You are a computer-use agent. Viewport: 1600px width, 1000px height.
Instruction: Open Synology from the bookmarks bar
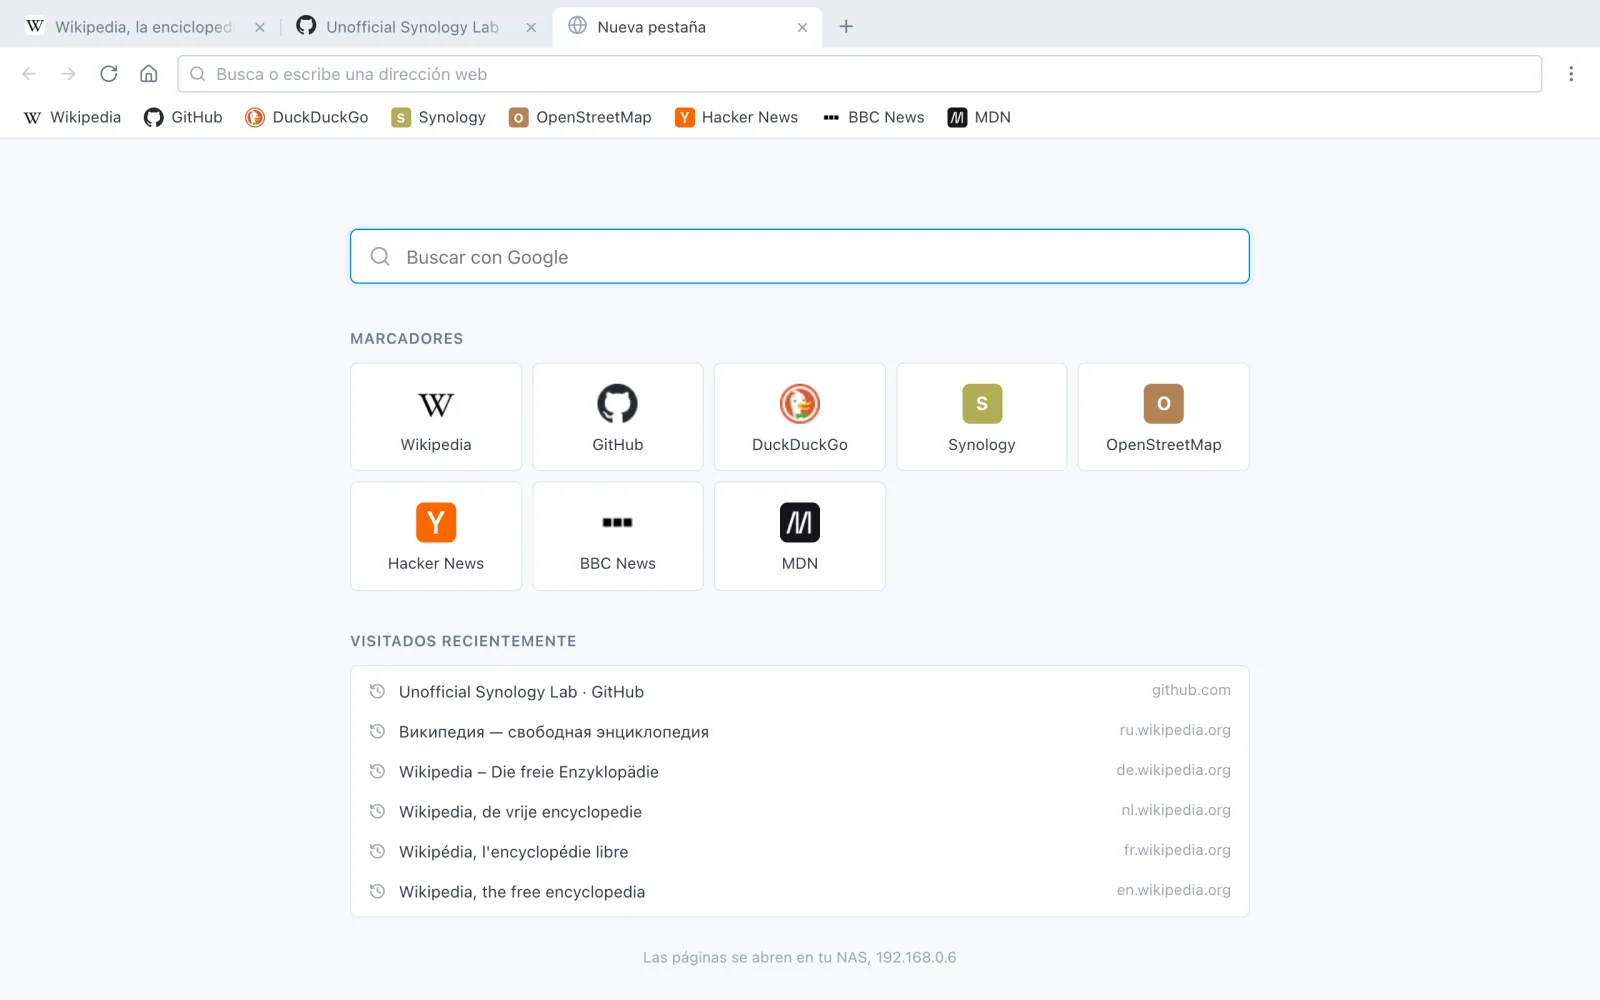coord(439,118)
